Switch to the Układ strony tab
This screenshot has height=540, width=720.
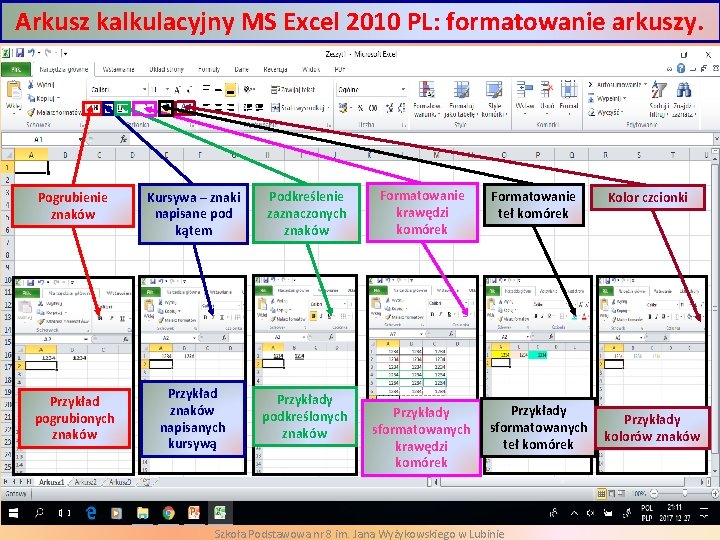(166, 69)
